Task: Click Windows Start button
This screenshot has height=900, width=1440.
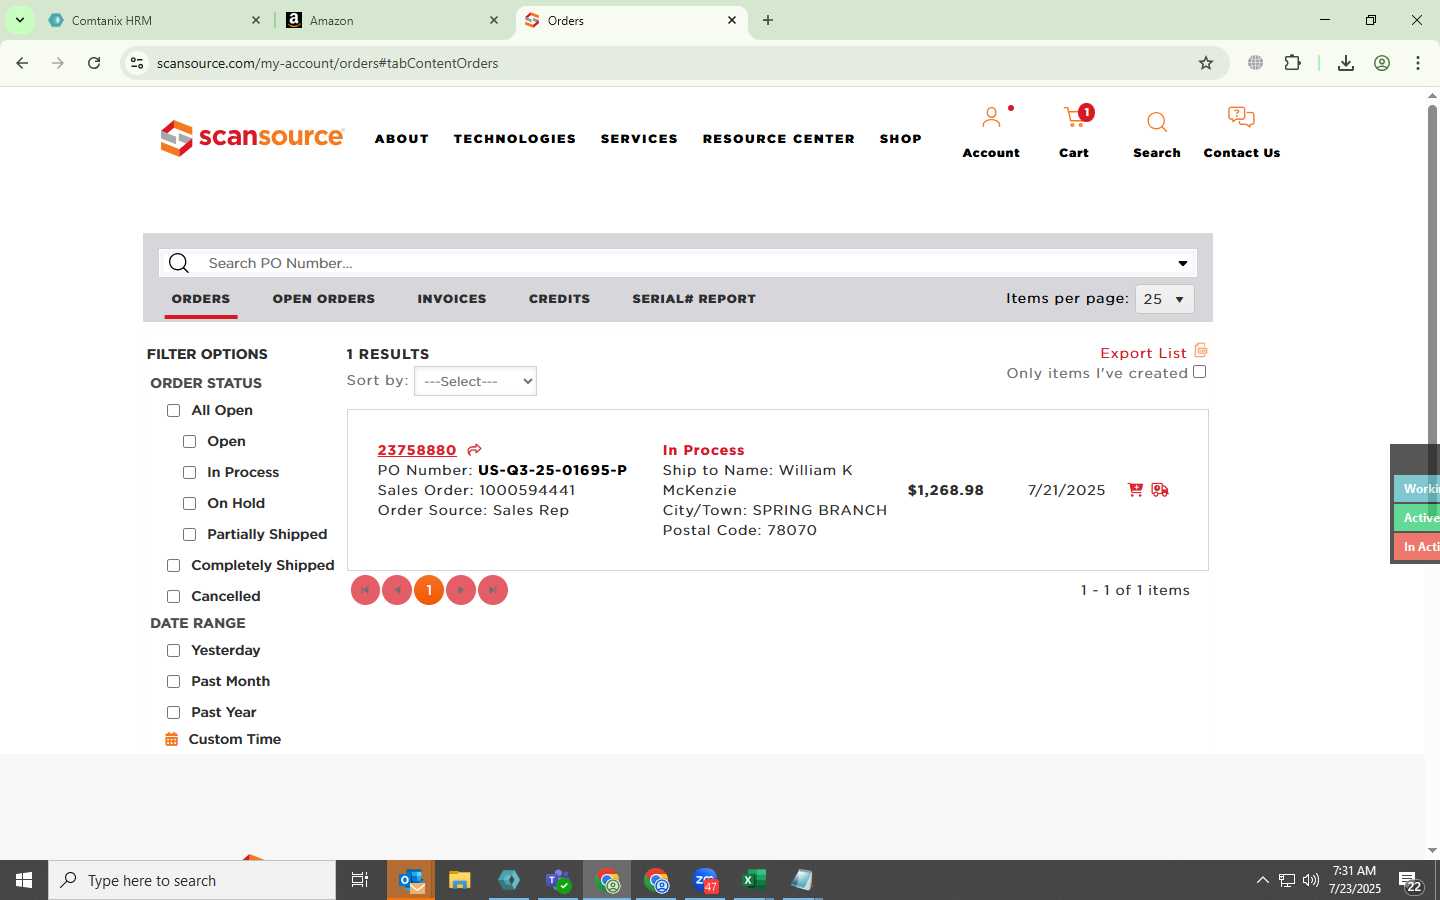Action: (x=24, y=880)
